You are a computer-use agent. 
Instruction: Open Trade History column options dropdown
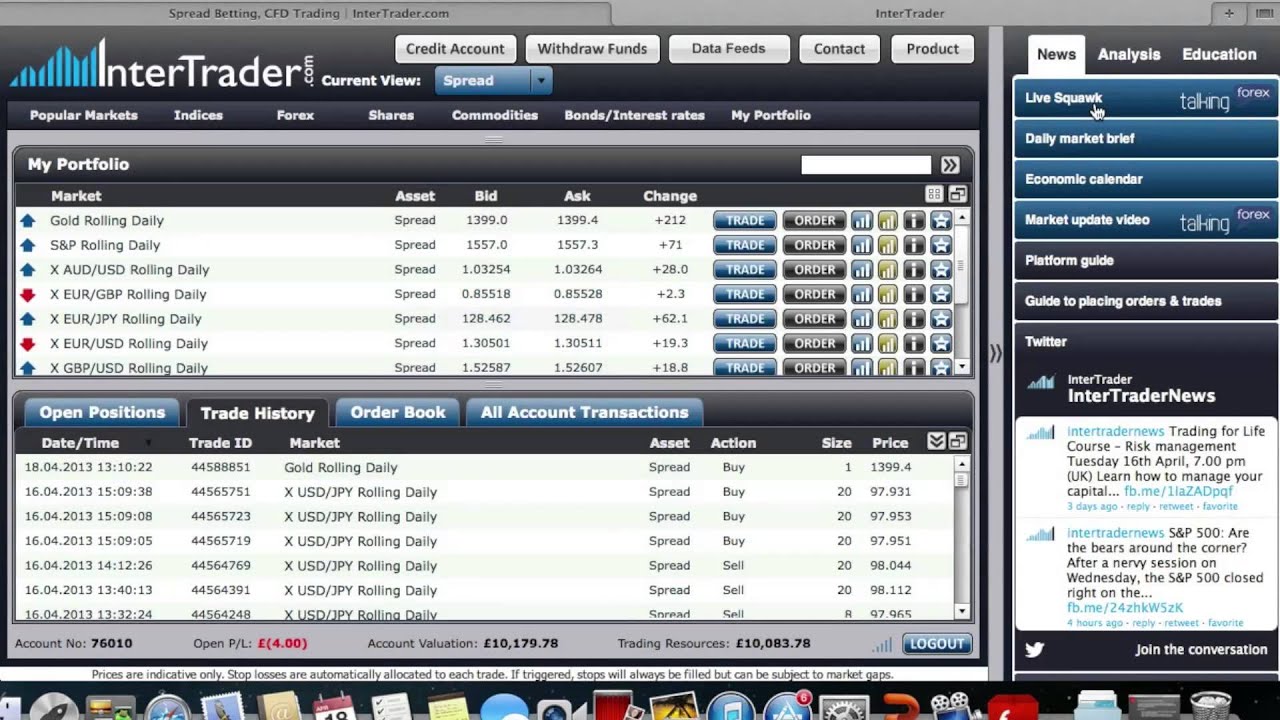[936, 441]
